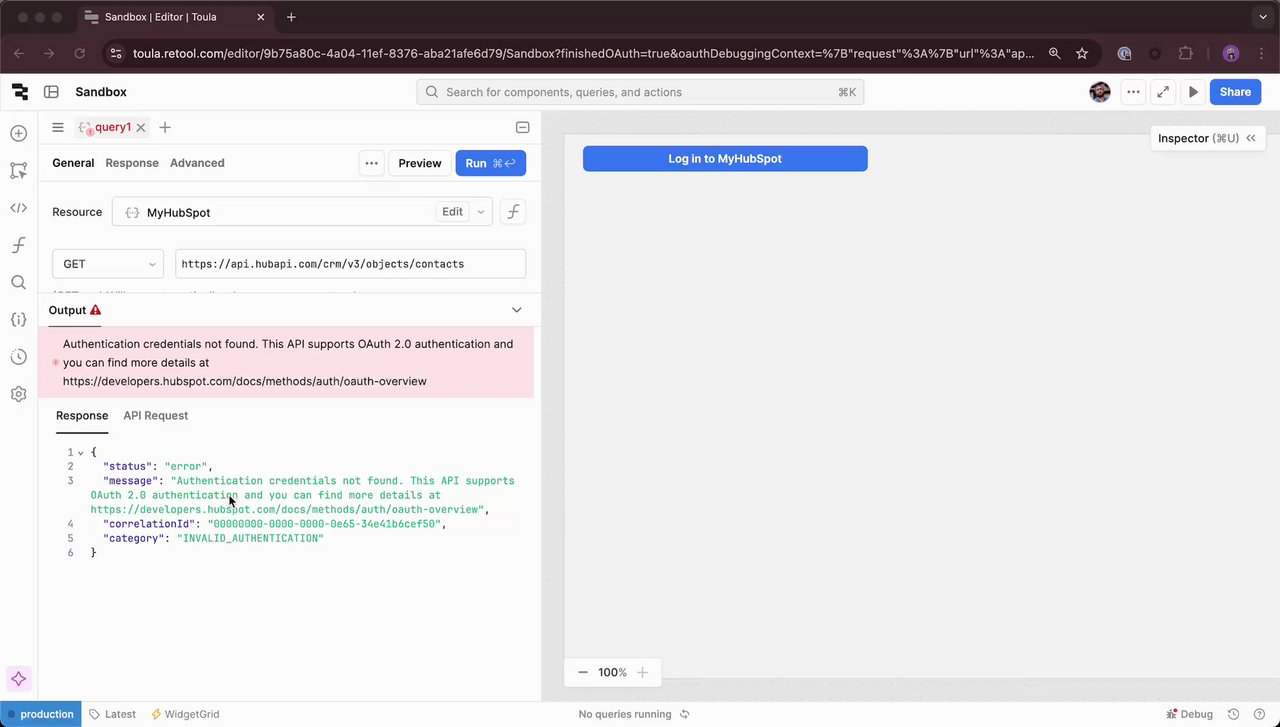Open the production environment selector
Screen dimensions: 1280x727
[41, 714]
